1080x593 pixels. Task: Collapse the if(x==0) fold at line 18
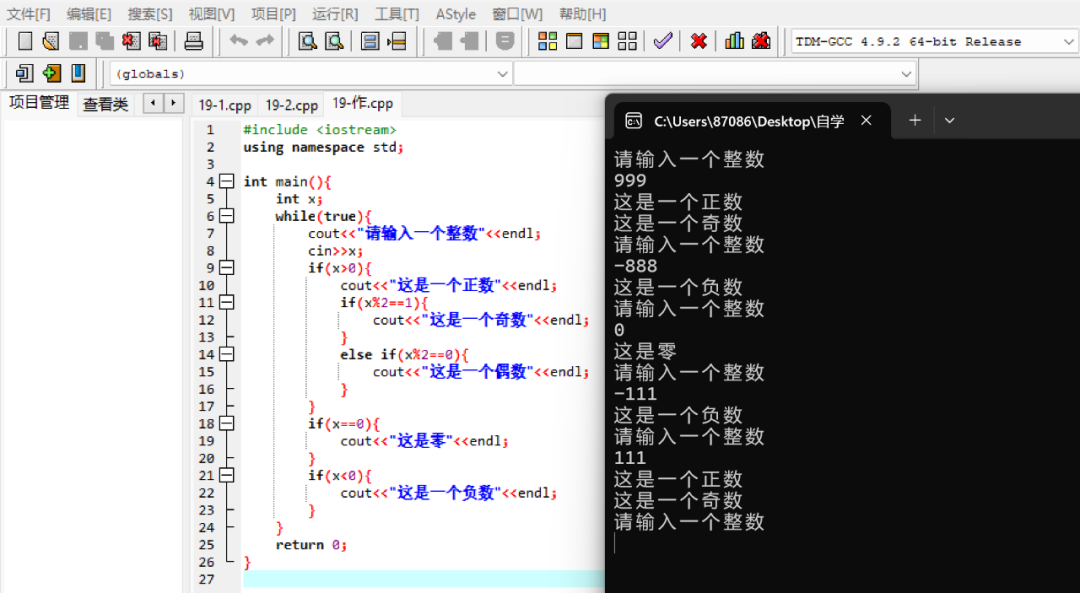[227, 424]
